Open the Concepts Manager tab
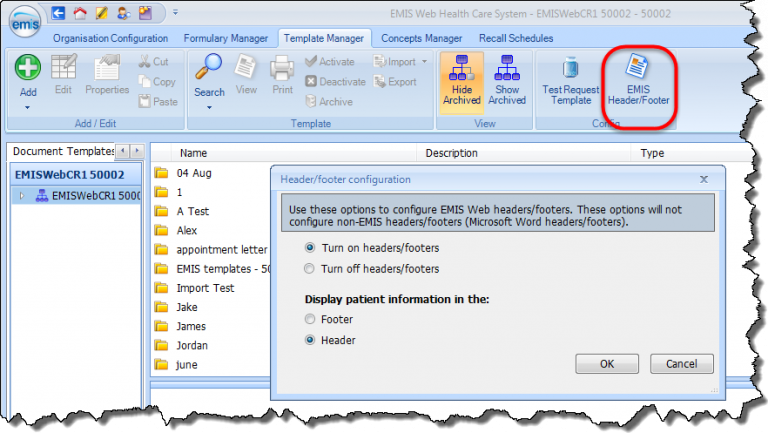768x433 pixels. pos(422,38)
